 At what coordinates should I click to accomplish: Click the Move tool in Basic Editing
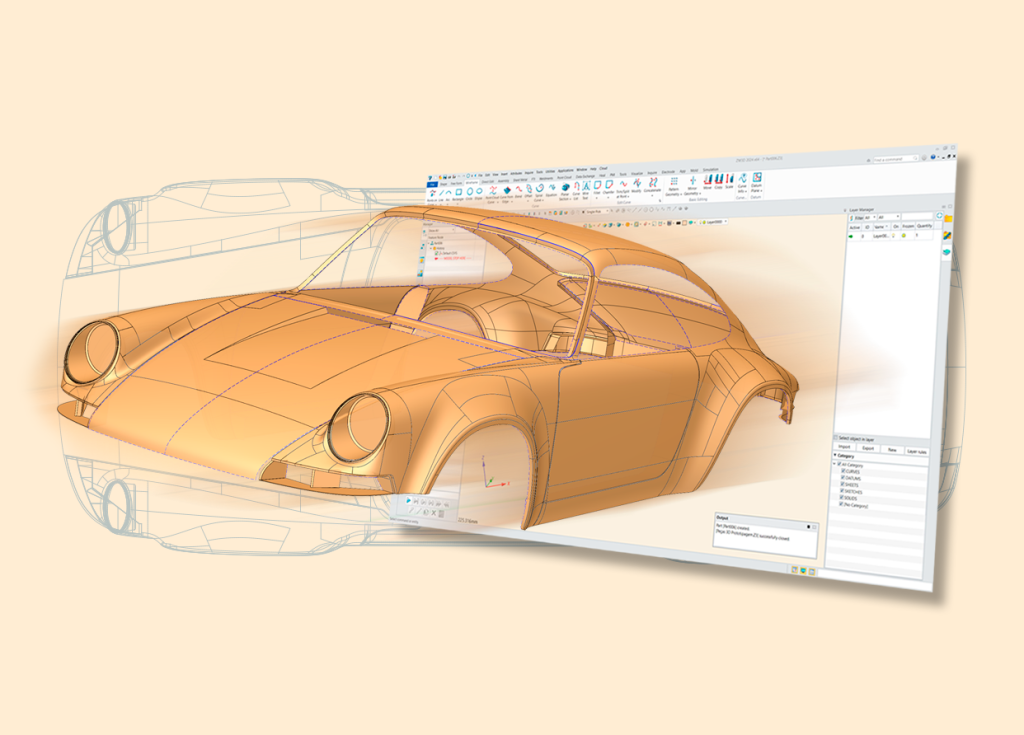[x=707, y=181]
